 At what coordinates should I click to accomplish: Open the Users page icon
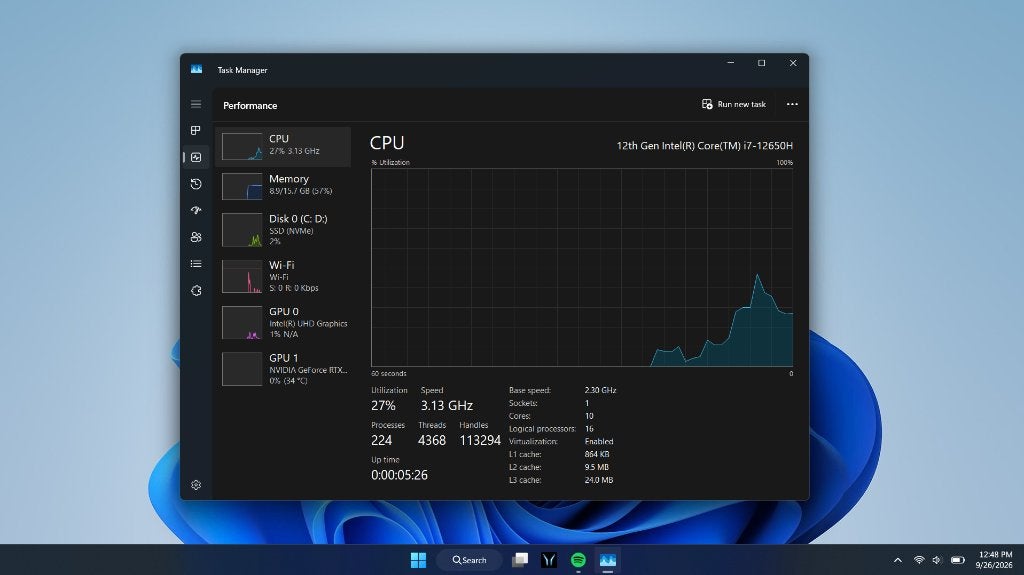click(196, 237)
